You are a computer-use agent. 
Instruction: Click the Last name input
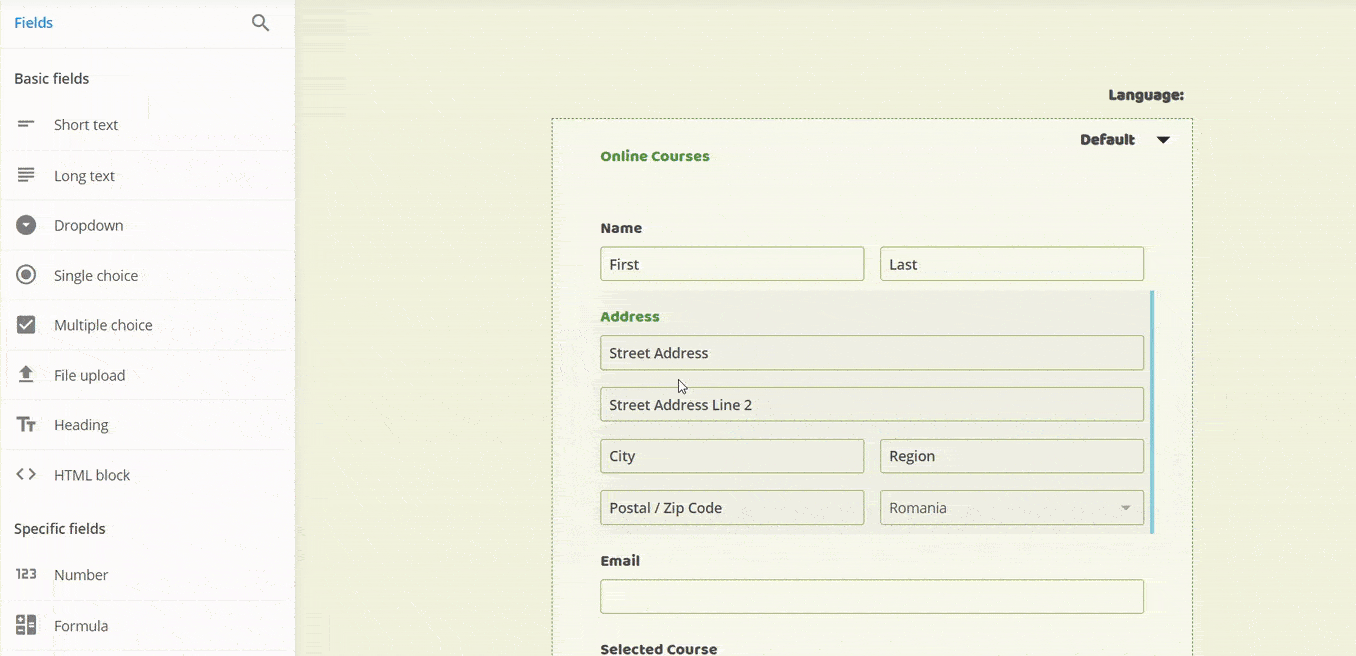pyautogui.click(x=1012, y=264)
